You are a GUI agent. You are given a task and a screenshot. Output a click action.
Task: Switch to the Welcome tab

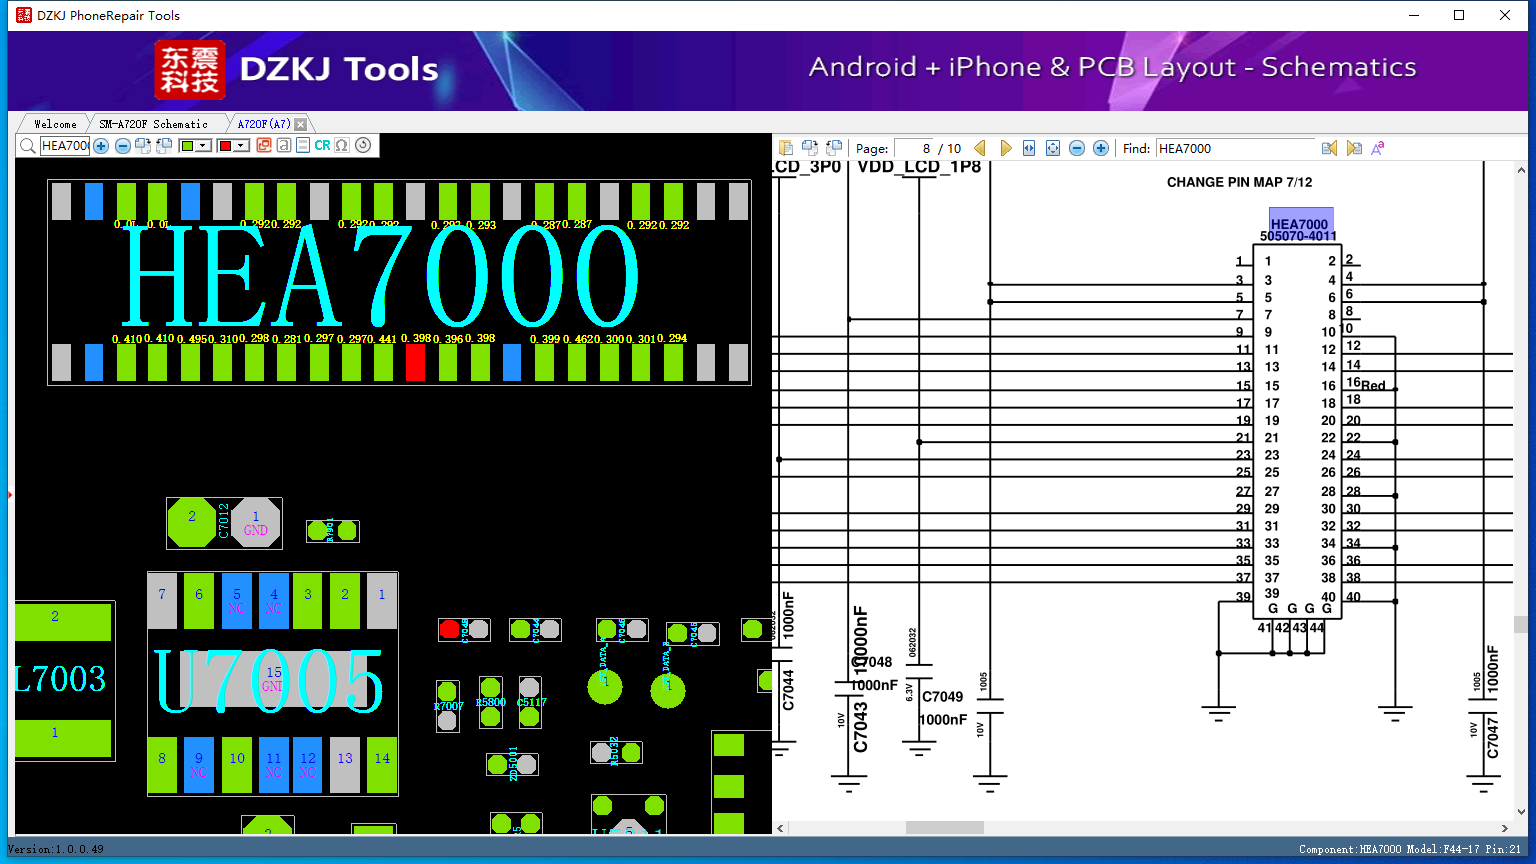click(55, 124)
